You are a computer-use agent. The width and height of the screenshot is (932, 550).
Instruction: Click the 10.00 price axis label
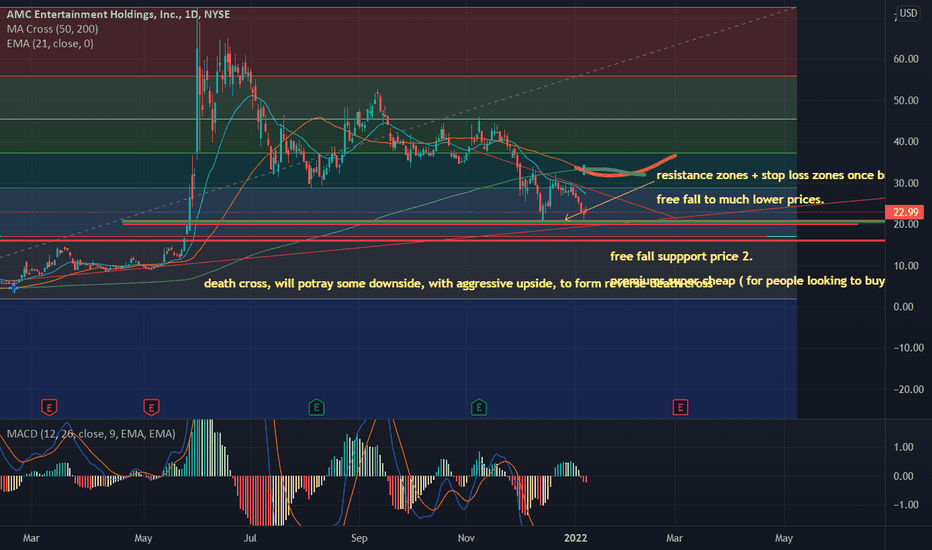tap(906, 266)
